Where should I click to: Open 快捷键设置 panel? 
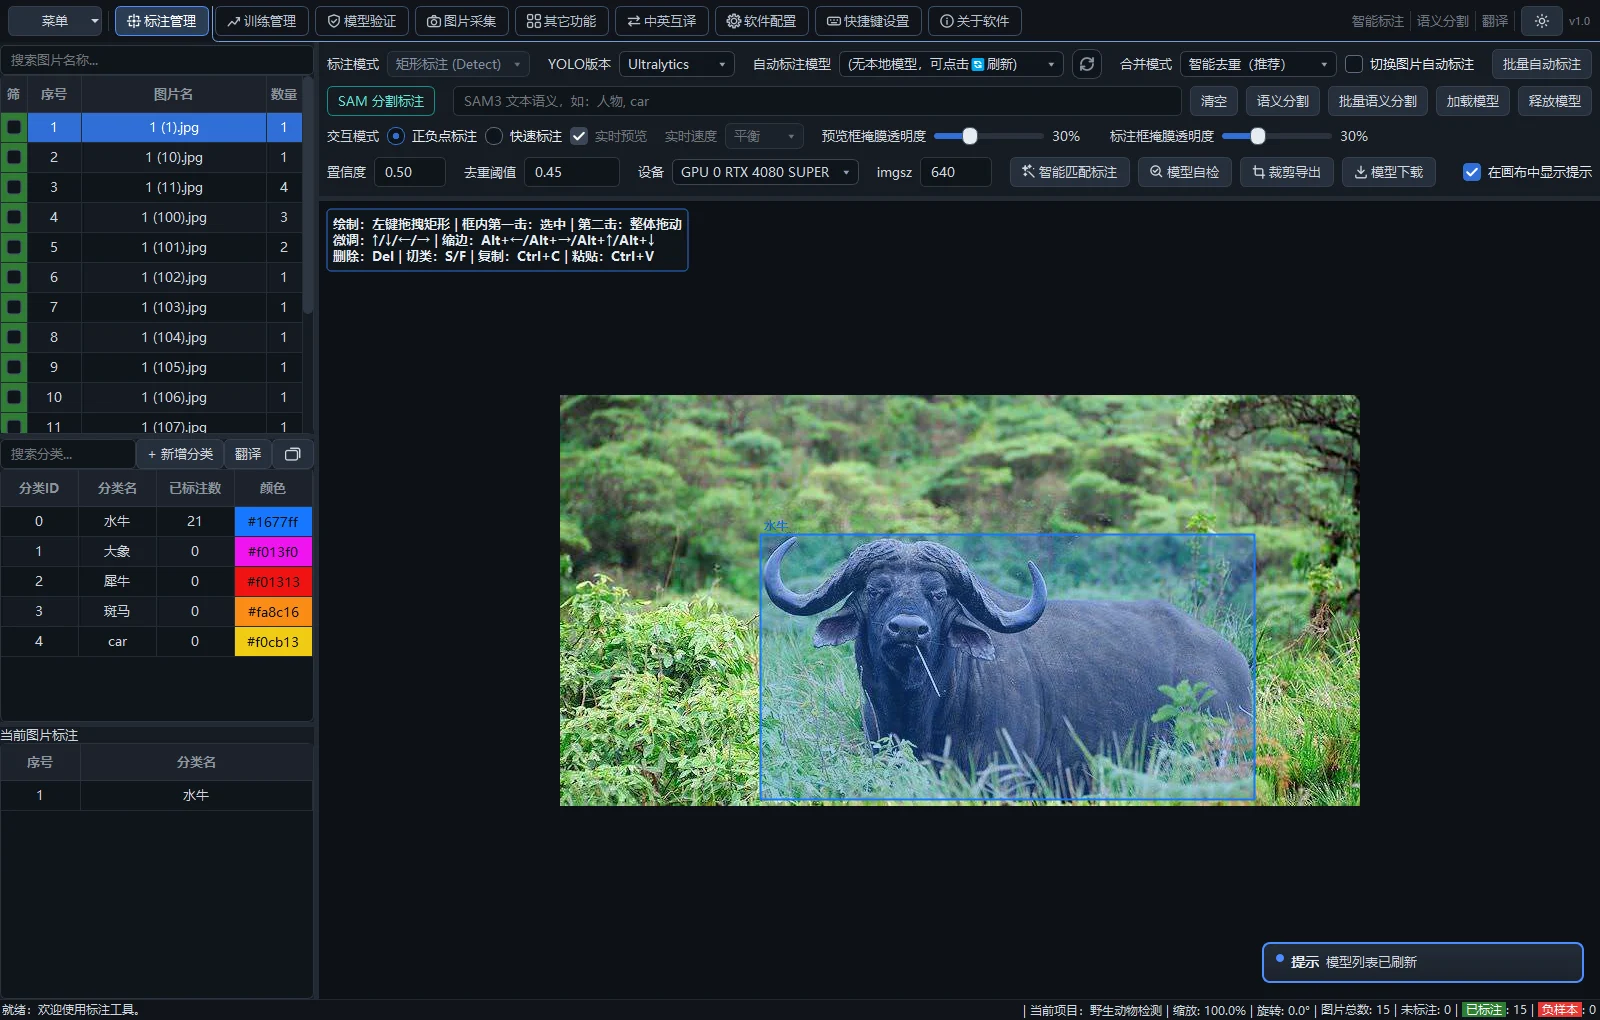(868, 21)
